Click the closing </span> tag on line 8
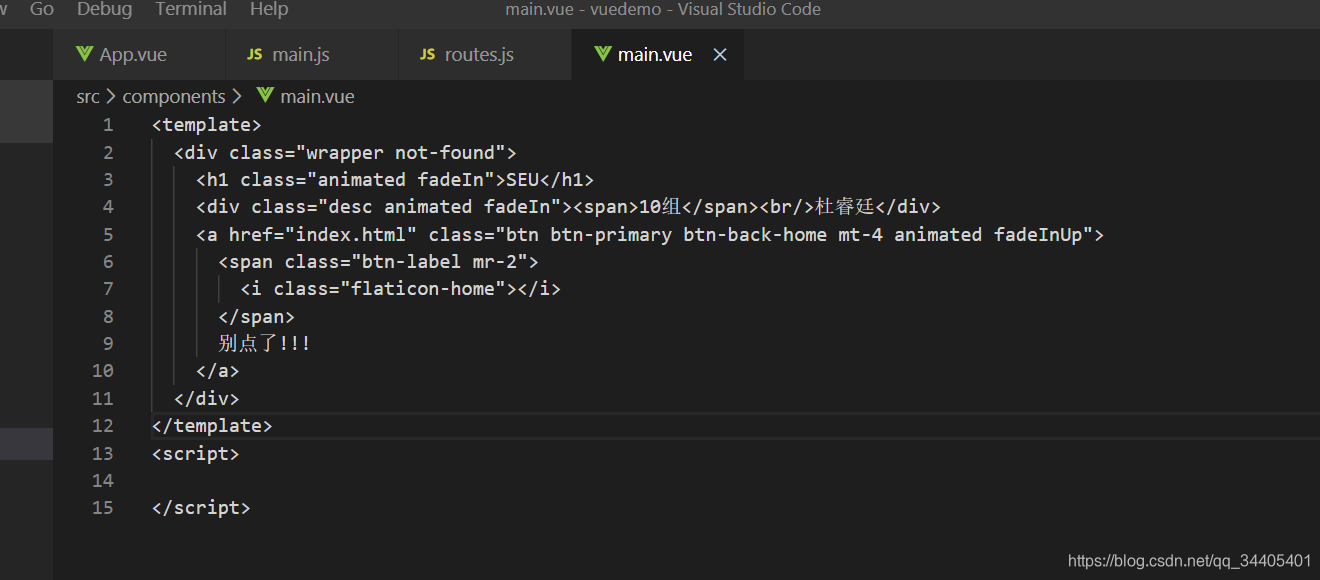This screenshot has height=580, width=1320. pos(257,317)
